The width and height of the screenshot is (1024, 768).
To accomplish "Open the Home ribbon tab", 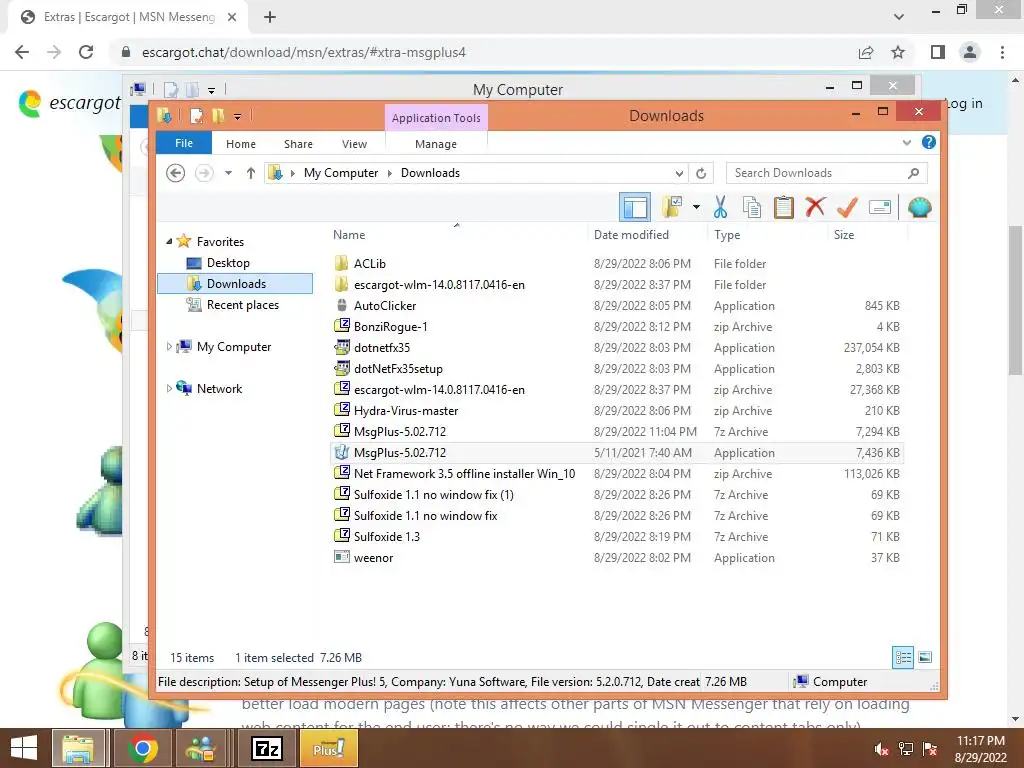I will [x=241, y=144].
